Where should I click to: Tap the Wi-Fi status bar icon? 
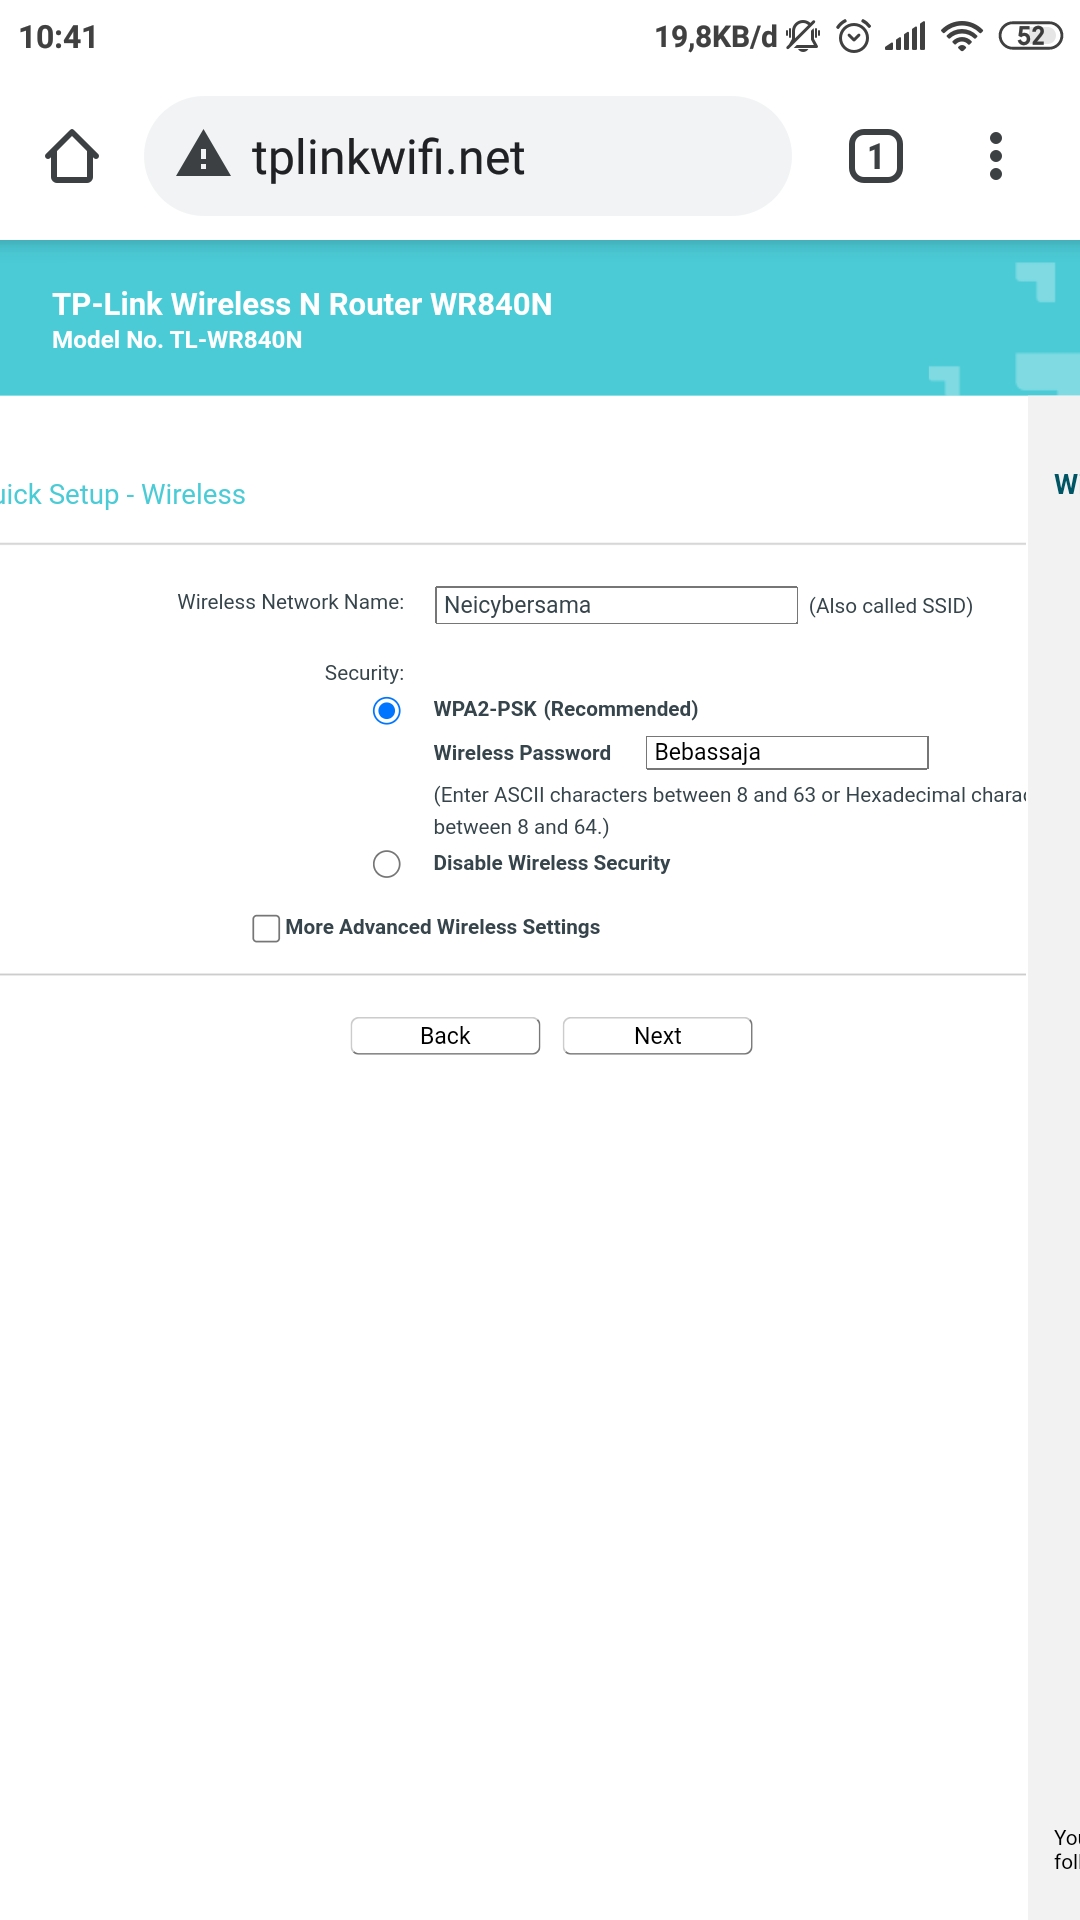point(962,37)
